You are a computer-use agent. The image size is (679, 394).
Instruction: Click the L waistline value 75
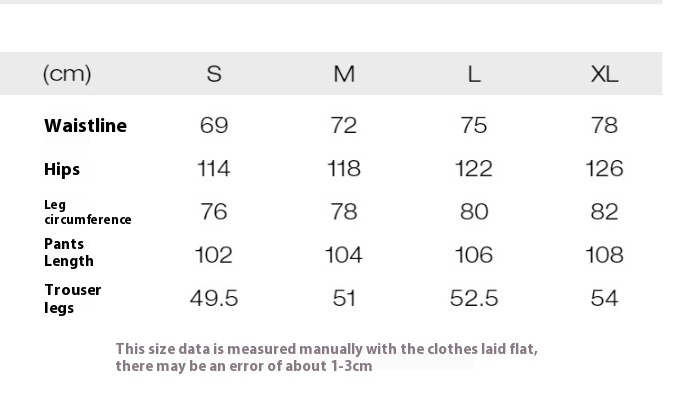[474, 126]
